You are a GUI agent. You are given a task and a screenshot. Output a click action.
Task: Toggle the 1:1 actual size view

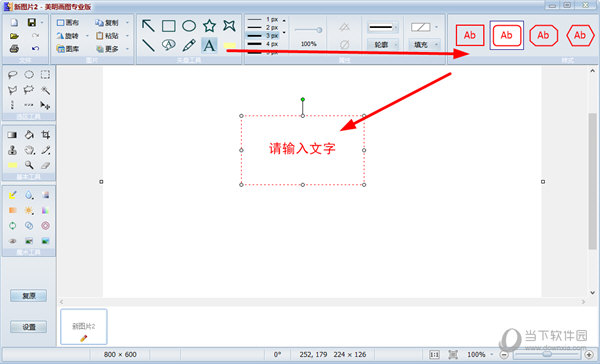434,355
